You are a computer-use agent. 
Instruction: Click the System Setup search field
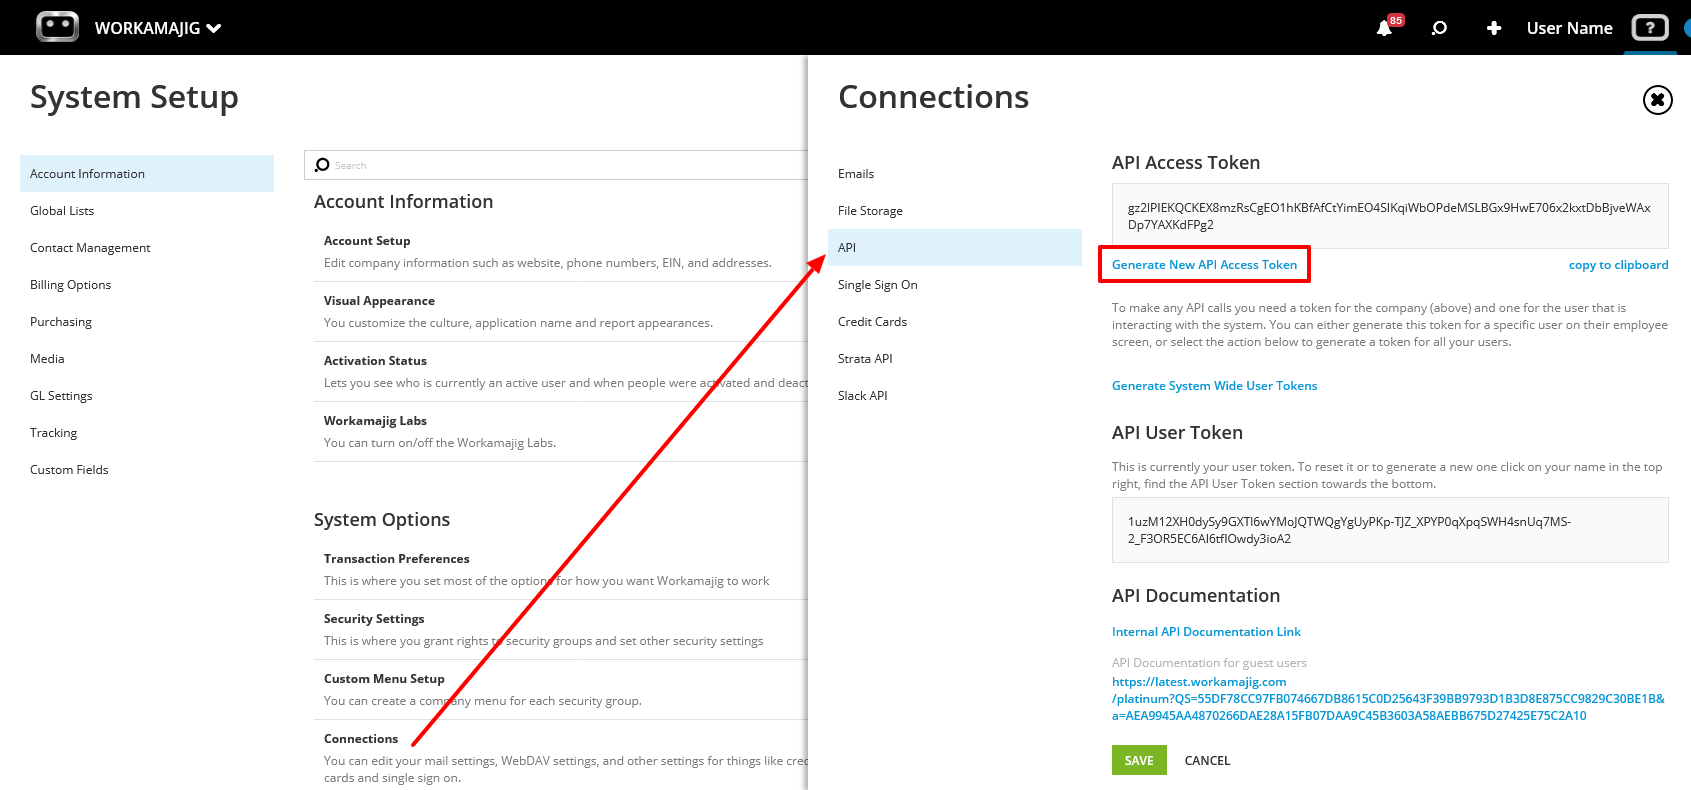click(x=556, y=165)
